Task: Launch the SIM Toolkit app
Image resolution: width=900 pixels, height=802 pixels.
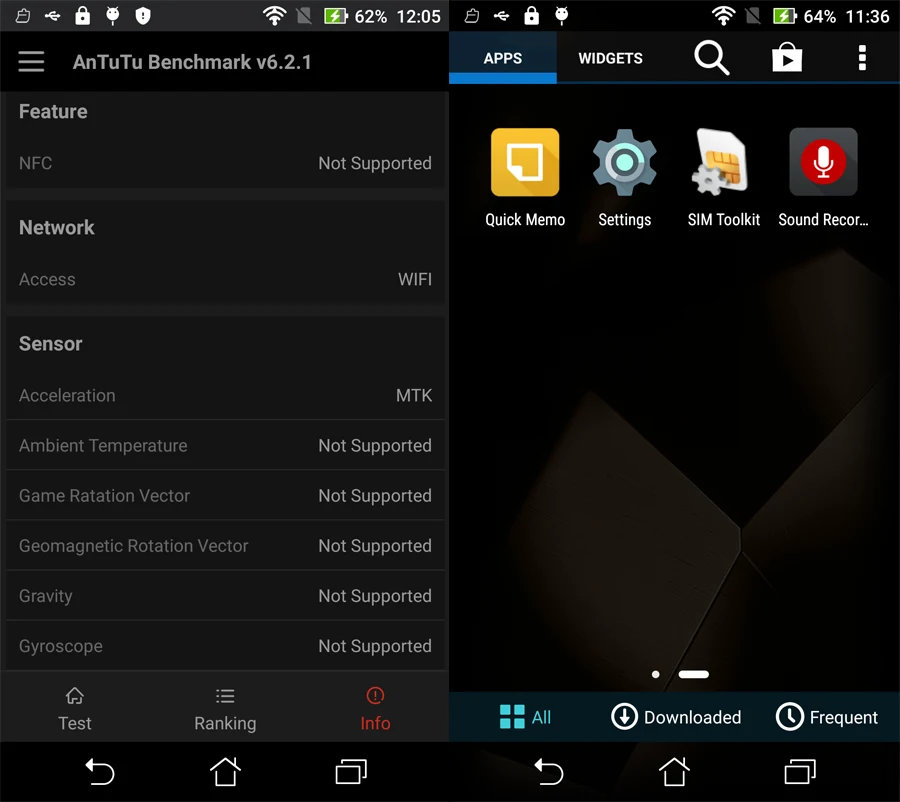Action: click(724, 178)
